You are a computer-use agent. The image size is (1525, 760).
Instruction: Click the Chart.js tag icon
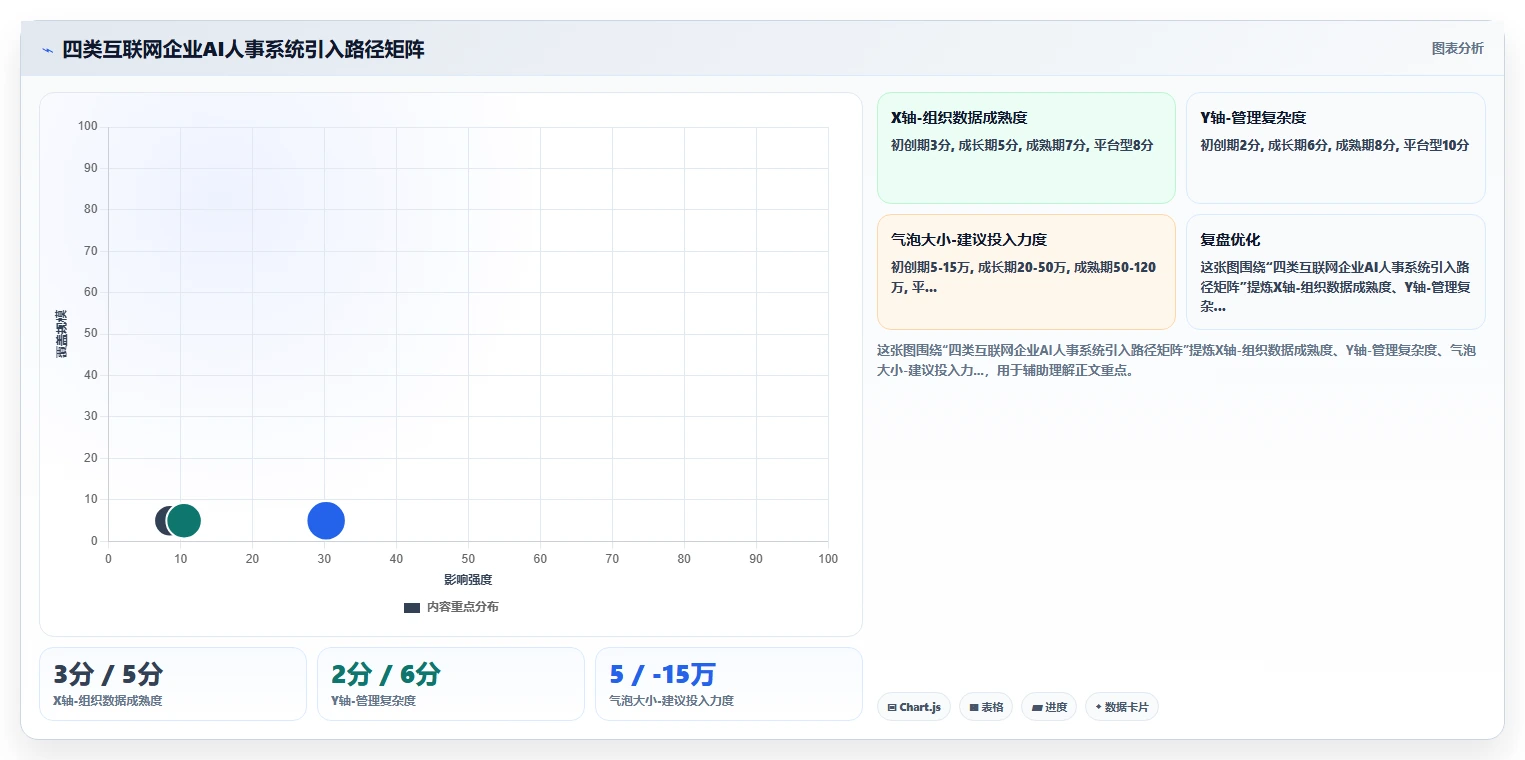[x=892, y=708]
